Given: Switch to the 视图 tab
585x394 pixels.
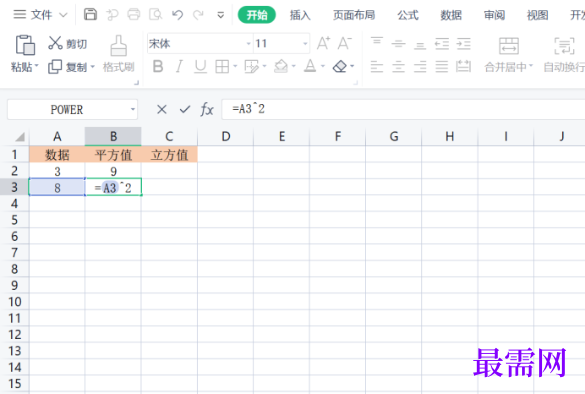Looking at the screenshot, I should point(538,15).
